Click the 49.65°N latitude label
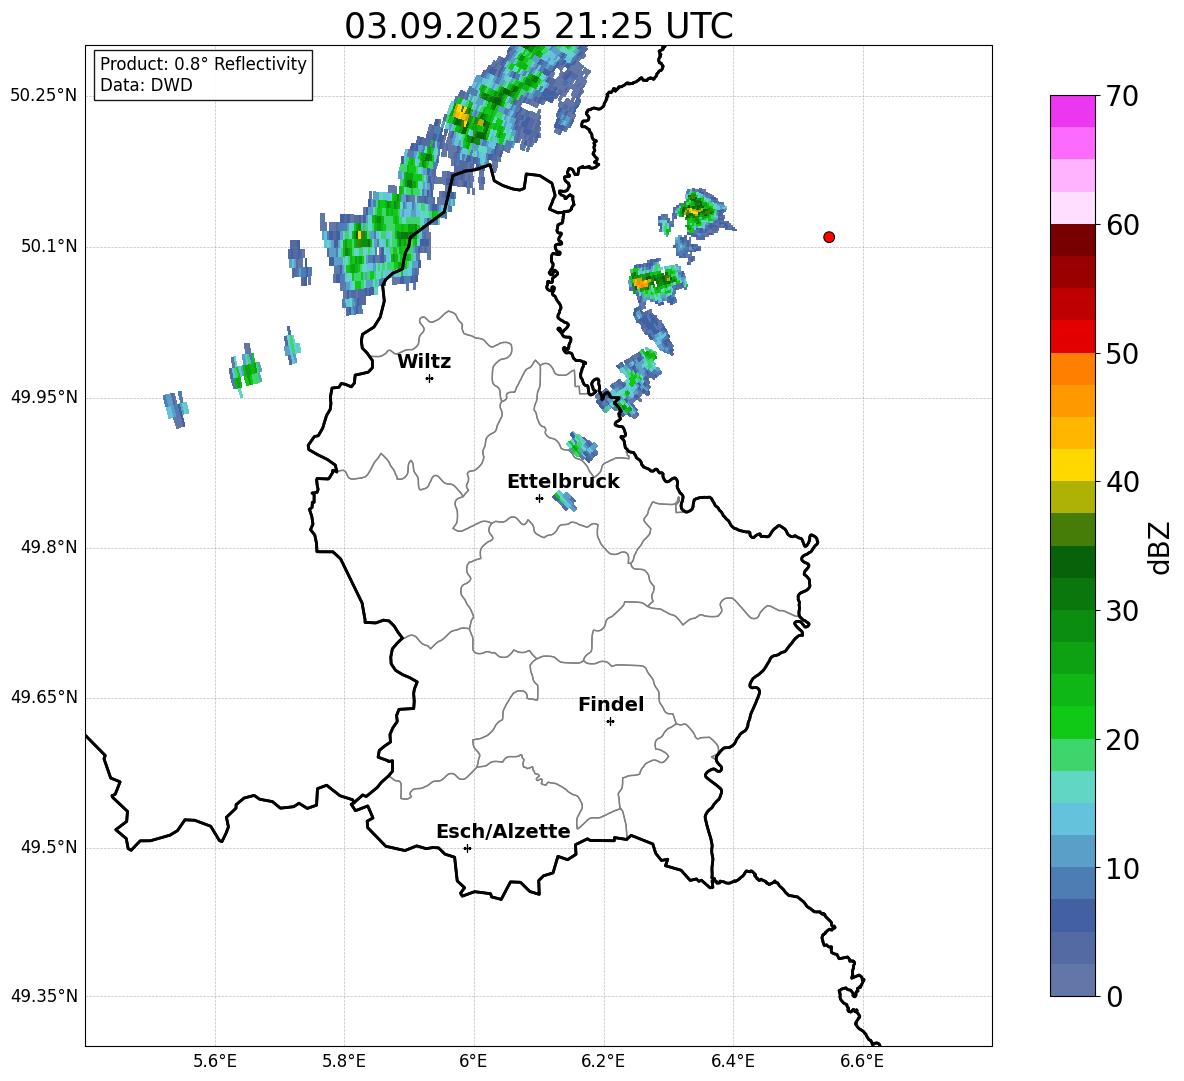Screen dimensions: 1184x1081 44,697
